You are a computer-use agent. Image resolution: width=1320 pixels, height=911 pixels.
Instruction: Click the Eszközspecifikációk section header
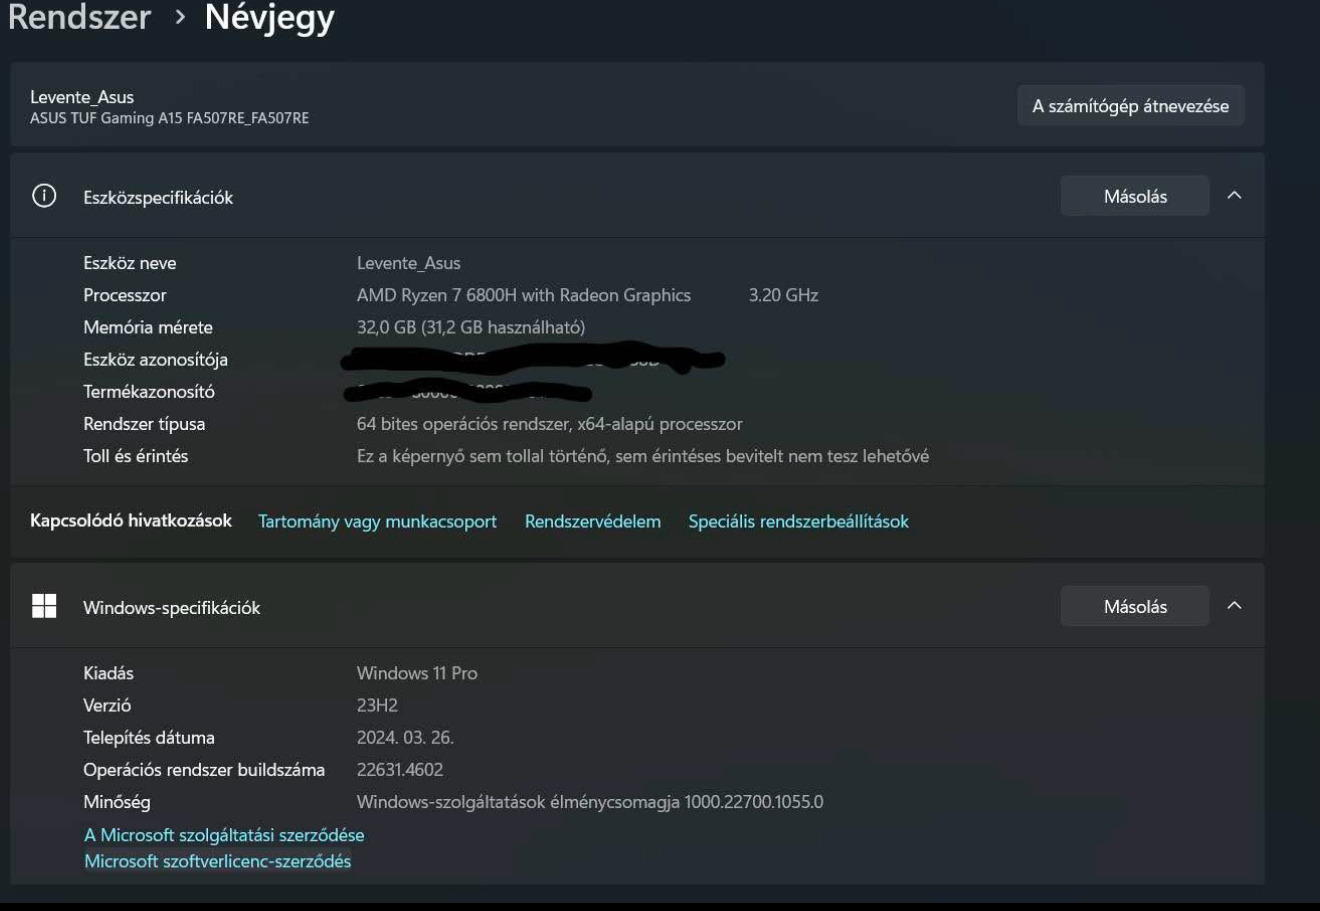click(637, 196)
